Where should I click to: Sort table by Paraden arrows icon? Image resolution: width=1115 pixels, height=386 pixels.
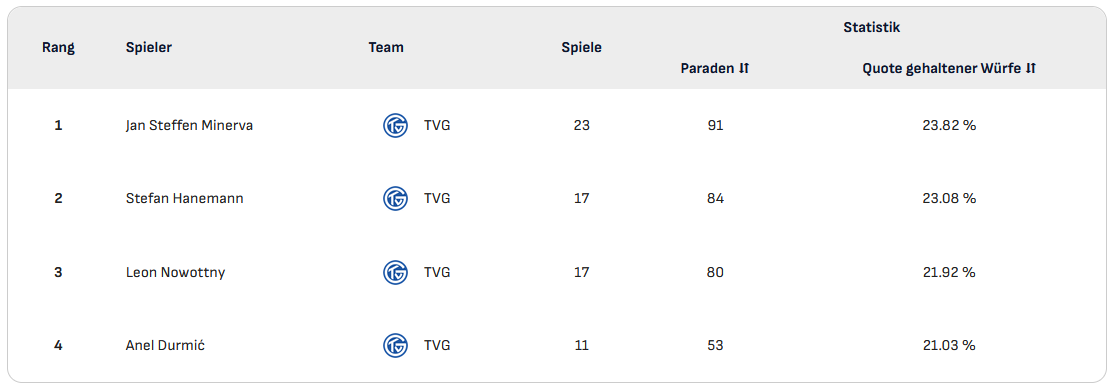point(744,69)
